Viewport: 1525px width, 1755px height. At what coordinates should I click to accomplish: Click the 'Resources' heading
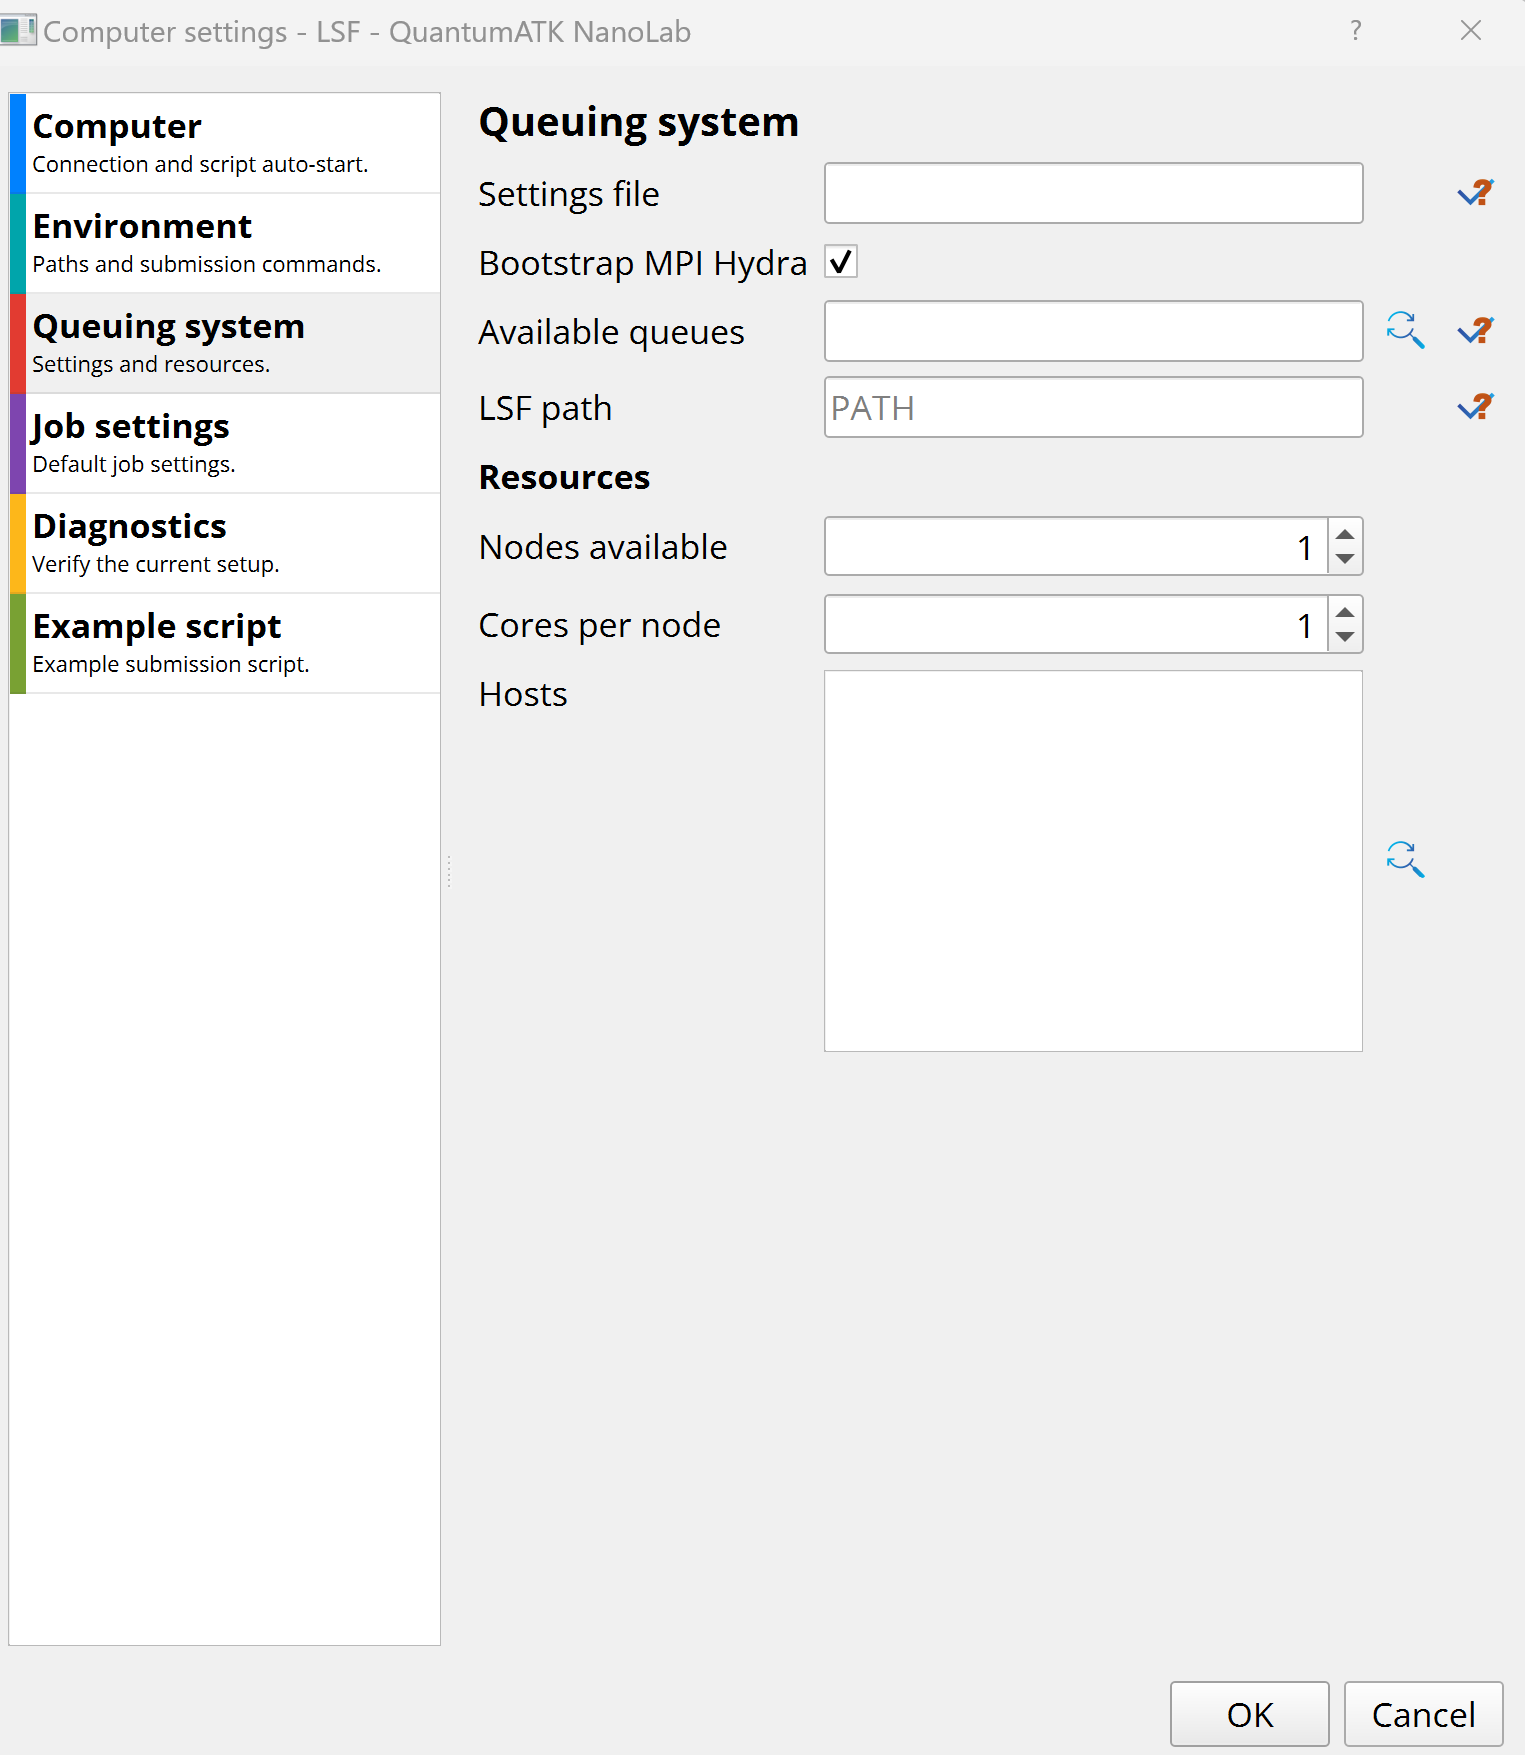tap(564, 477)
